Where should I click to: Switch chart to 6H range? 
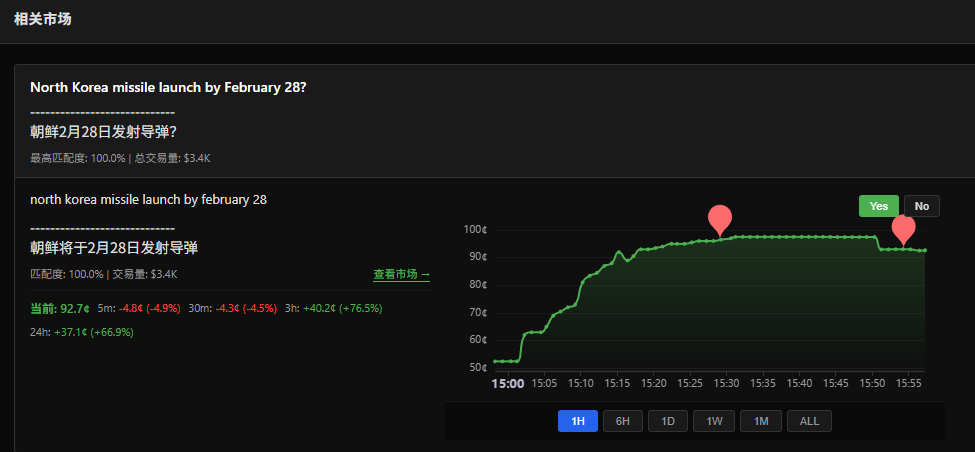[622, 421]
